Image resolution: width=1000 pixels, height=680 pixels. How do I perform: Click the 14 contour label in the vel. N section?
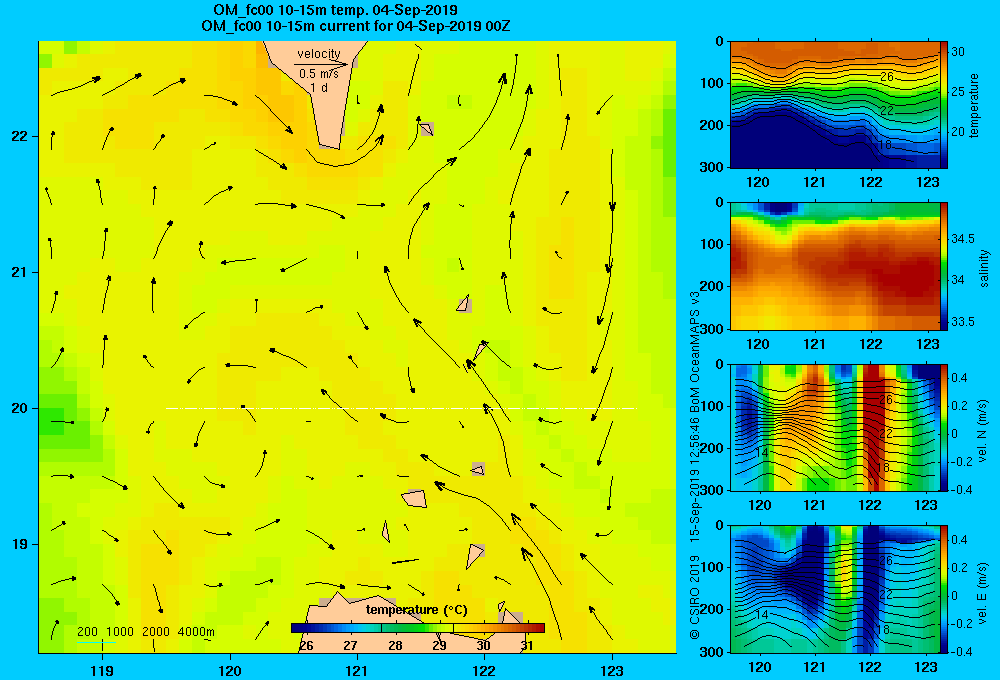[761, 453]
